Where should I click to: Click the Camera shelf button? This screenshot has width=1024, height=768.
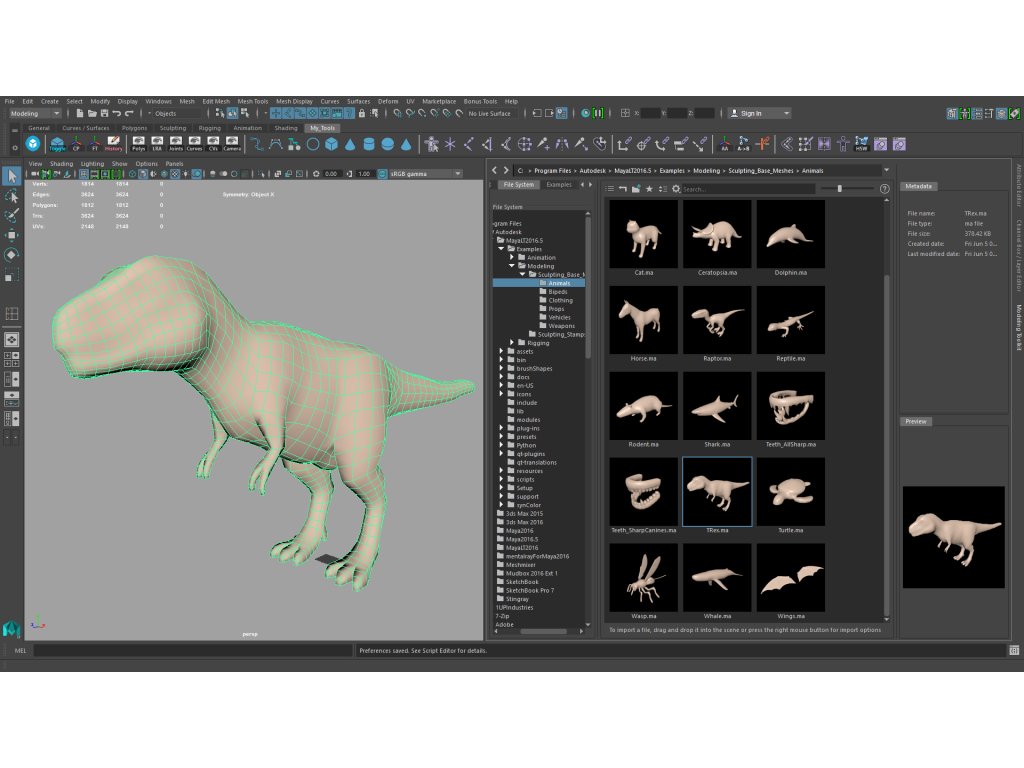(x=232, y=144)
